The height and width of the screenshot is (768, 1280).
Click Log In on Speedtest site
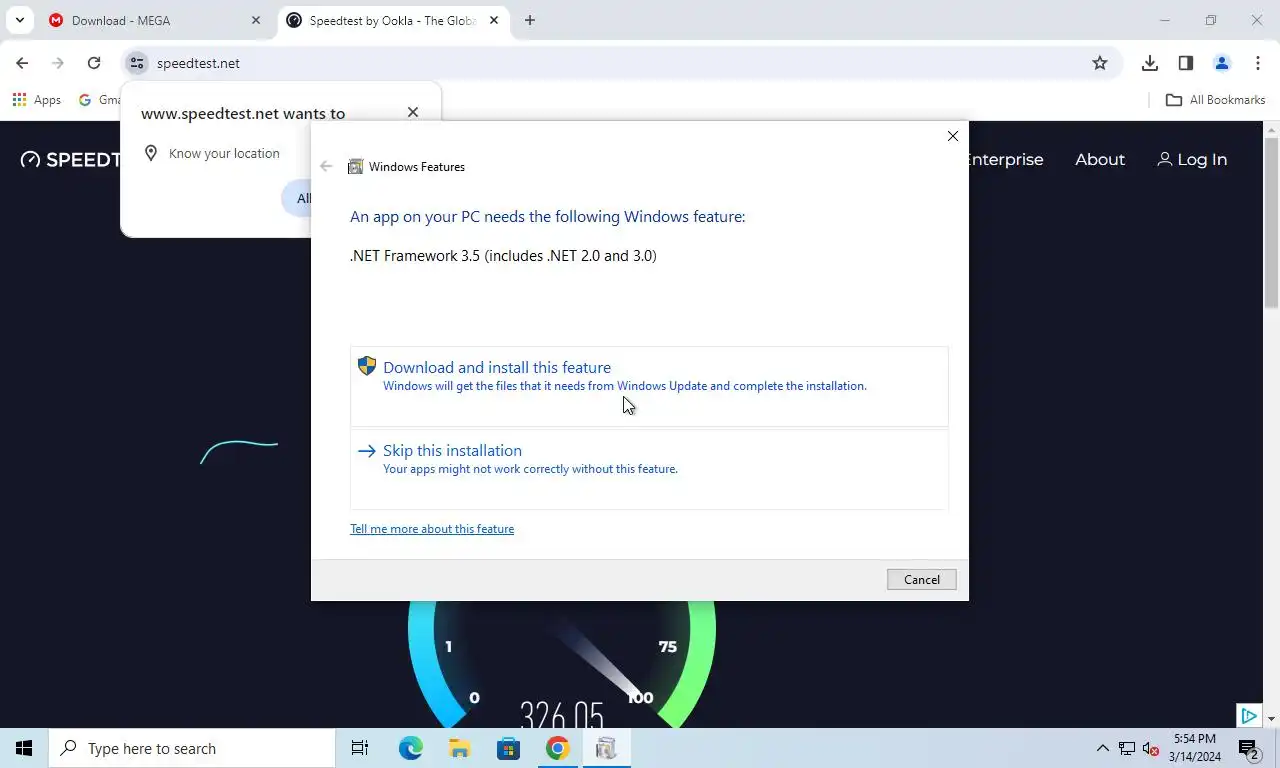click(x=1192, y=160)
